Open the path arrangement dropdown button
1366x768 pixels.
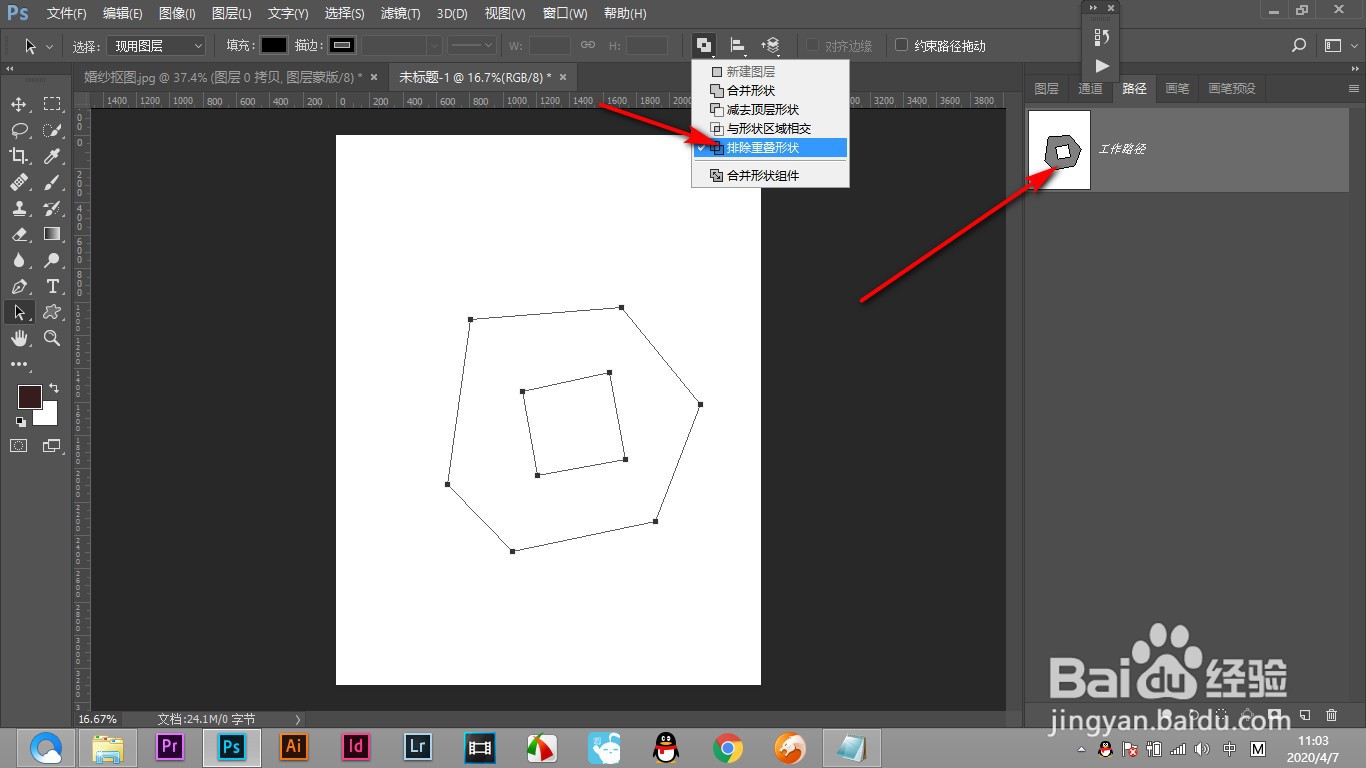(770, 45)
